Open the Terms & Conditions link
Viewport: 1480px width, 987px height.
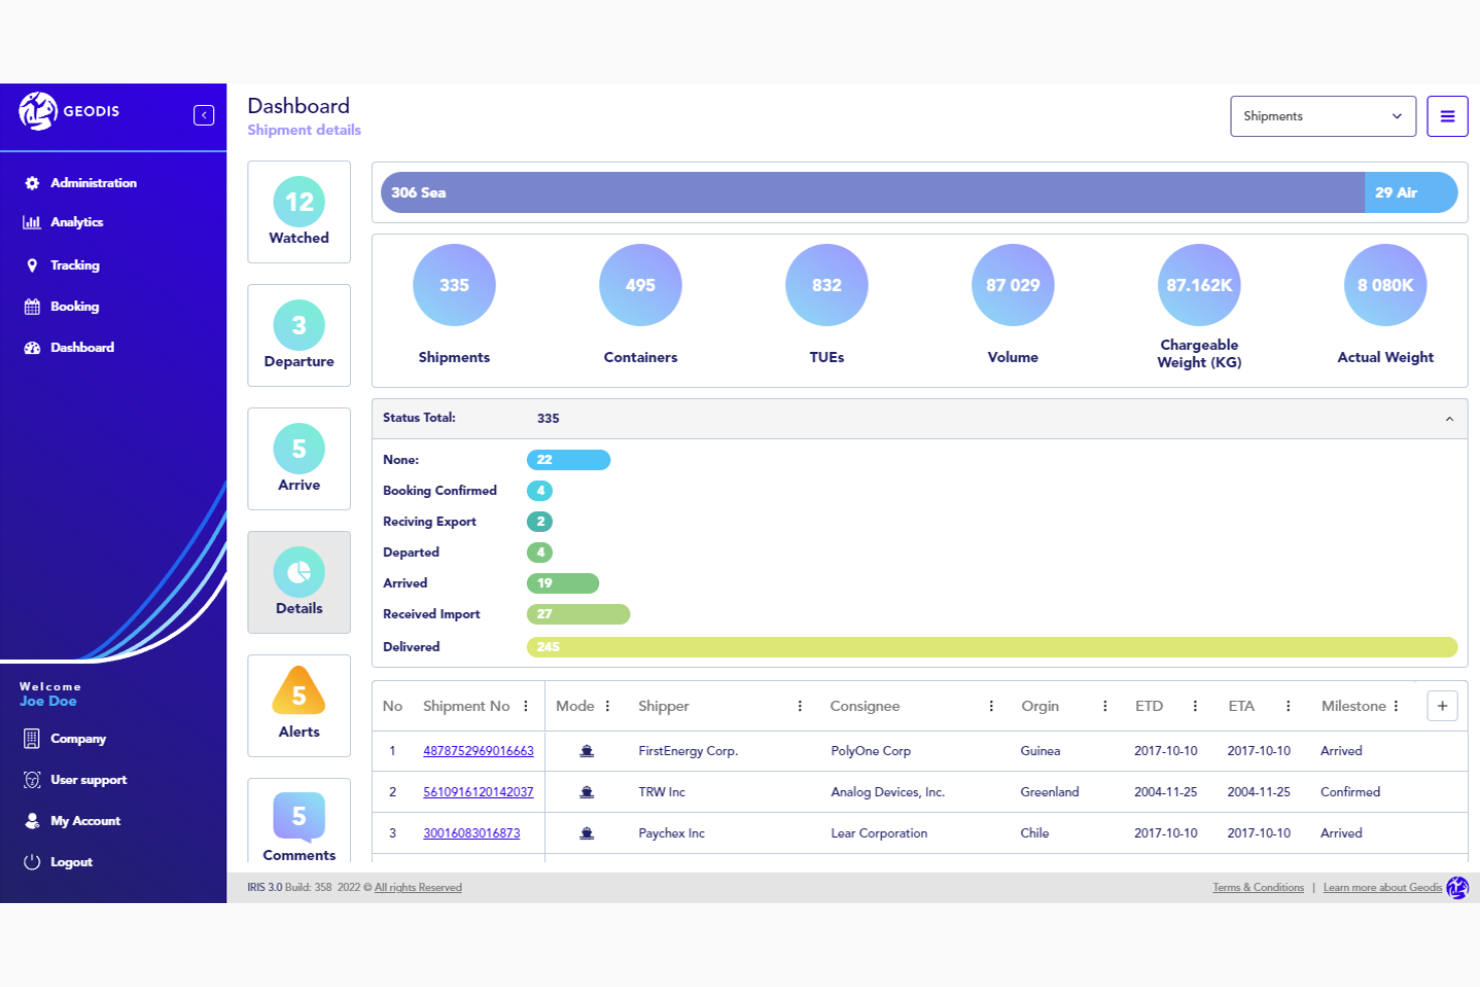click(1258, 887)
